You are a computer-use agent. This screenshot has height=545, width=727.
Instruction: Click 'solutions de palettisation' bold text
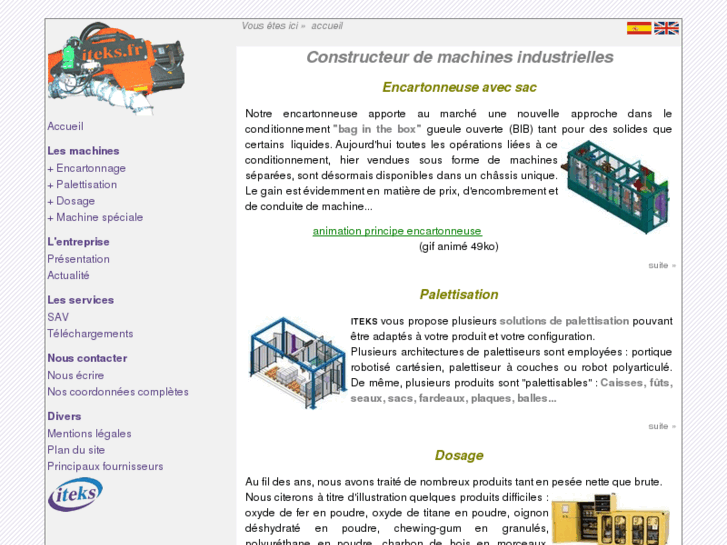tap(564, 321)
